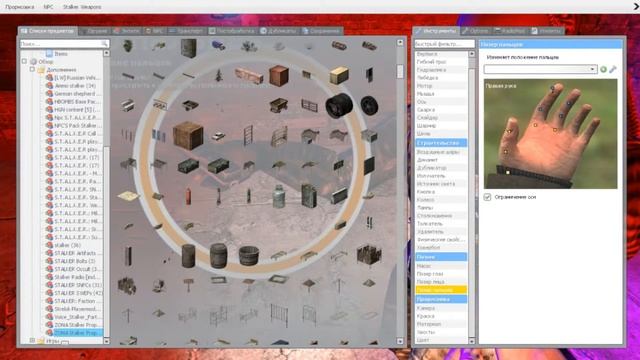Switch to the Энтити tab

tap(127, 31)
